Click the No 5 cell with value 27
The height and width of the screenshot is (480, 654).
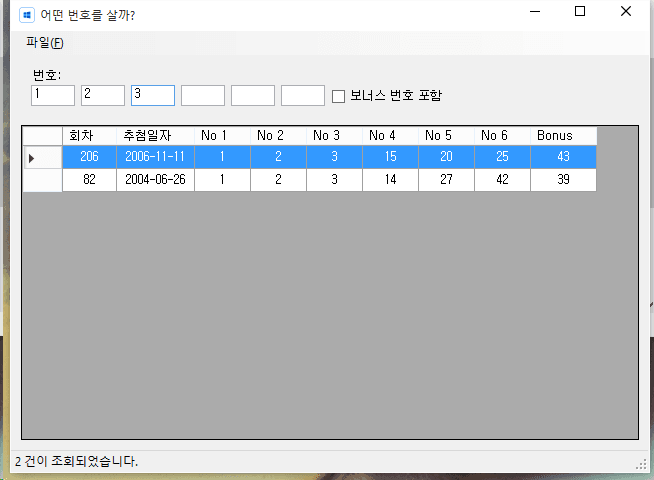(446, 180)
